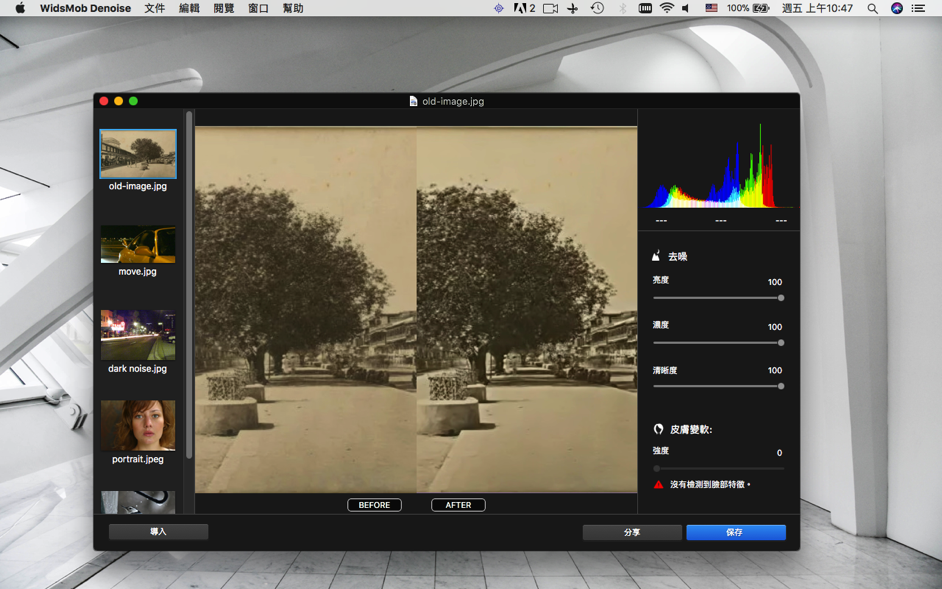942x589 pixels.
Task: Click the 皮膚變軟 face icon
Action: 658,429
